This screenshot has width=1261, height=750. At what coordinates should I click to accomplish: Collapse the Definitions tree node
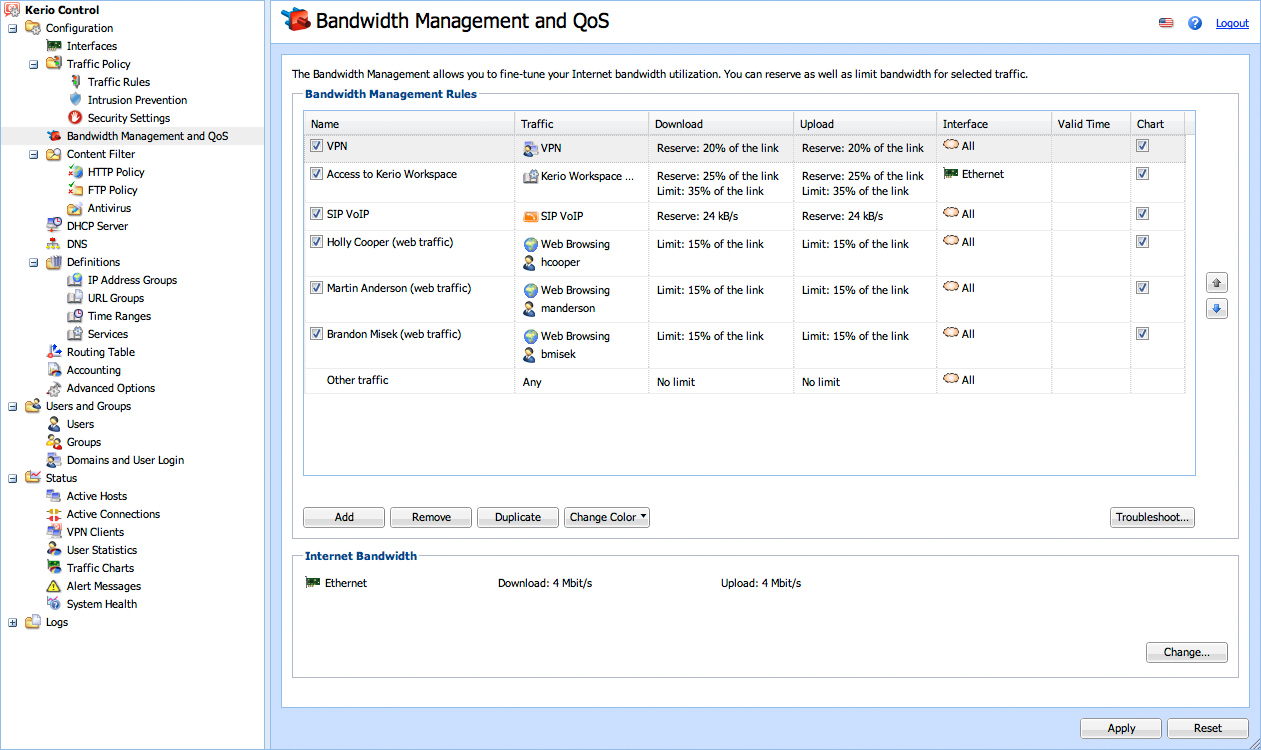[x=34, y=262]
